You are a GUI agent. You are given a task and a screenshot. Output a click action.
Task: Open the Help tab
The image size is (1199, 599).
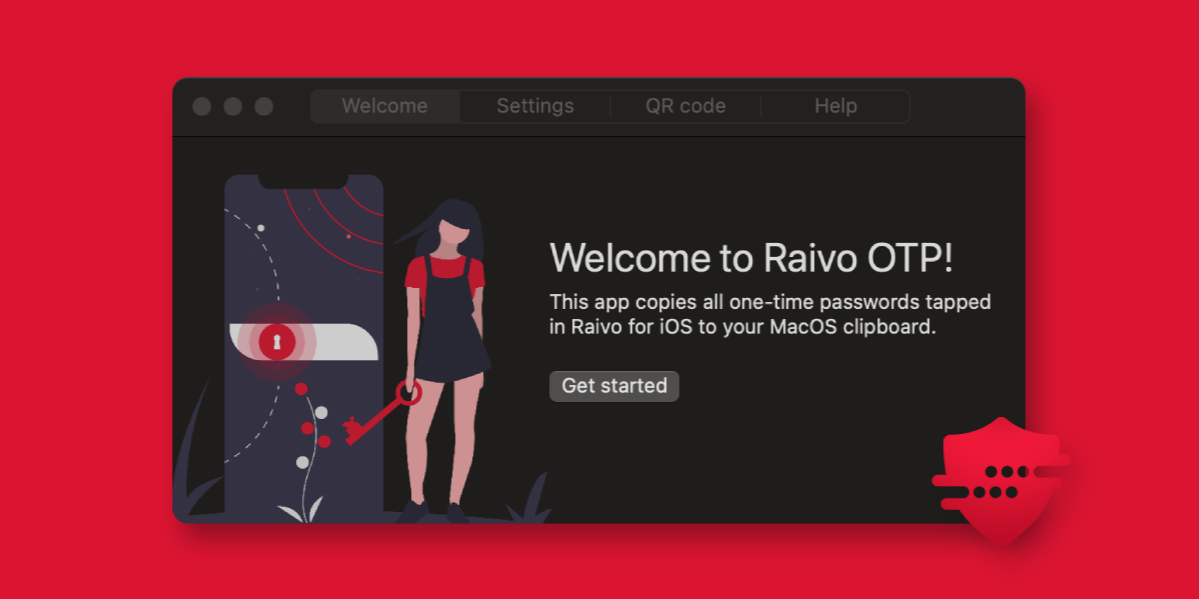tap(836, 105)
